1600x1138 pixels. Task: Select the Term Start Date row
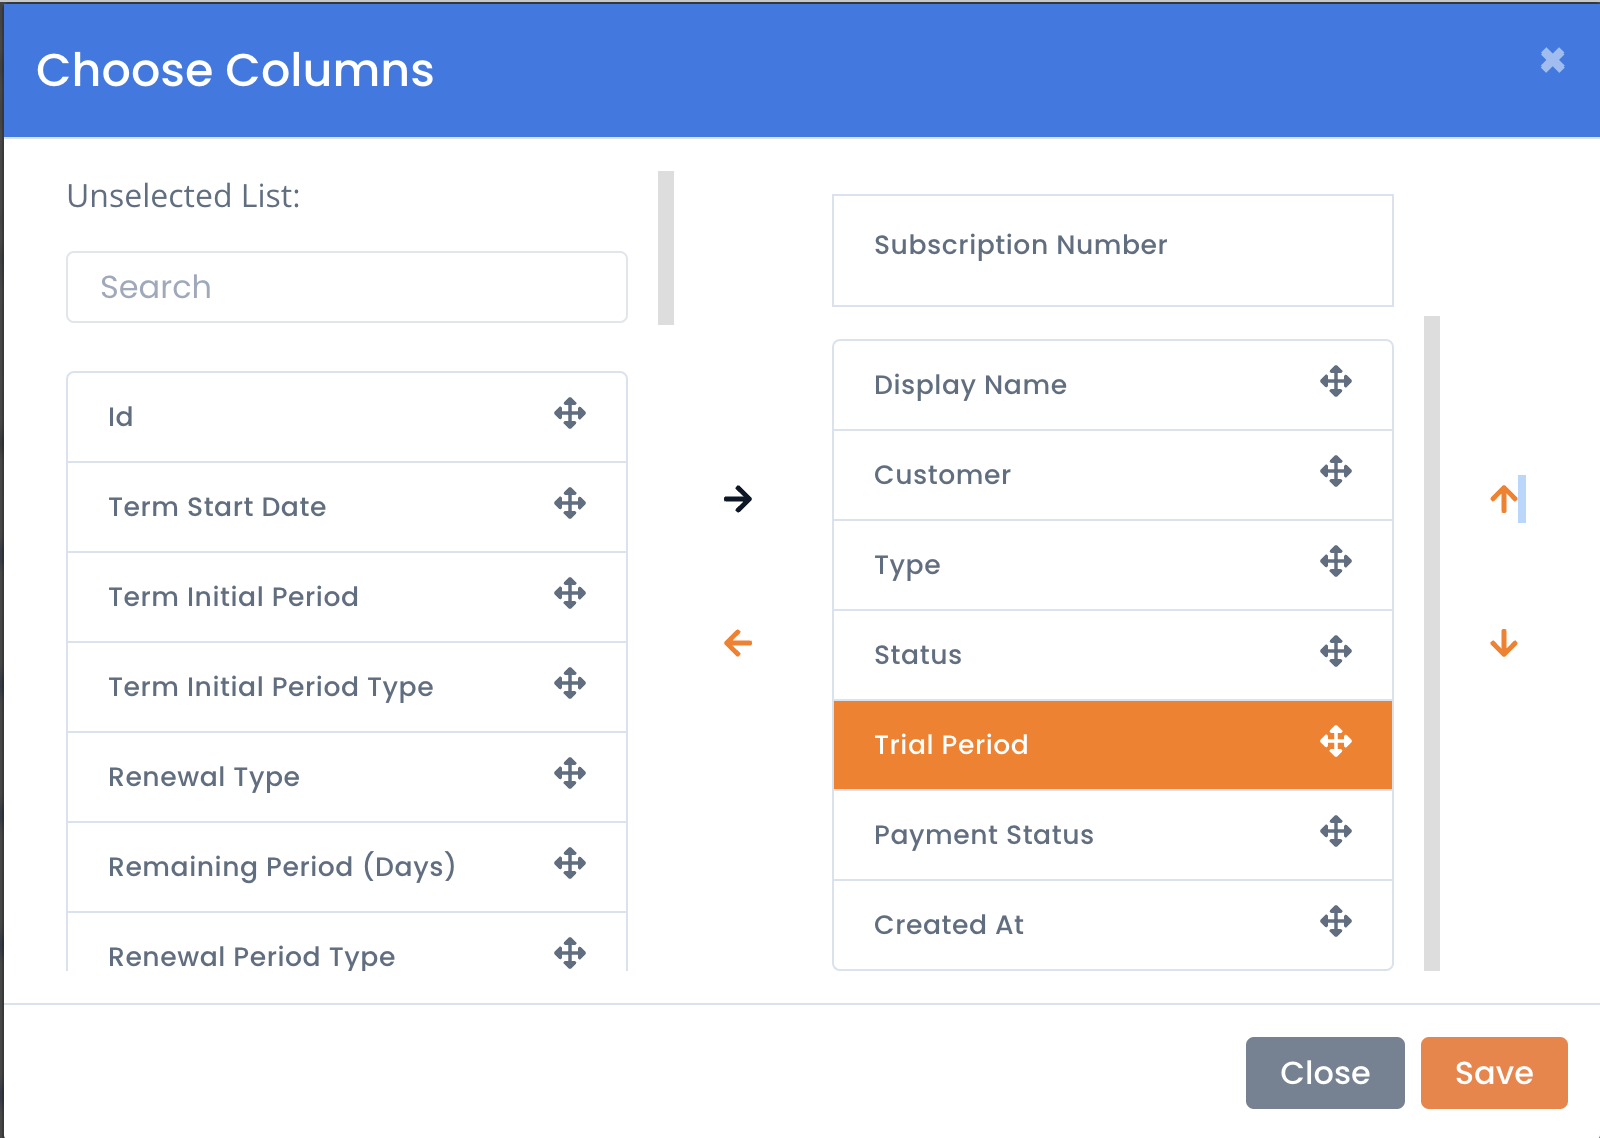pyautogui.click(x=347, y=507)
